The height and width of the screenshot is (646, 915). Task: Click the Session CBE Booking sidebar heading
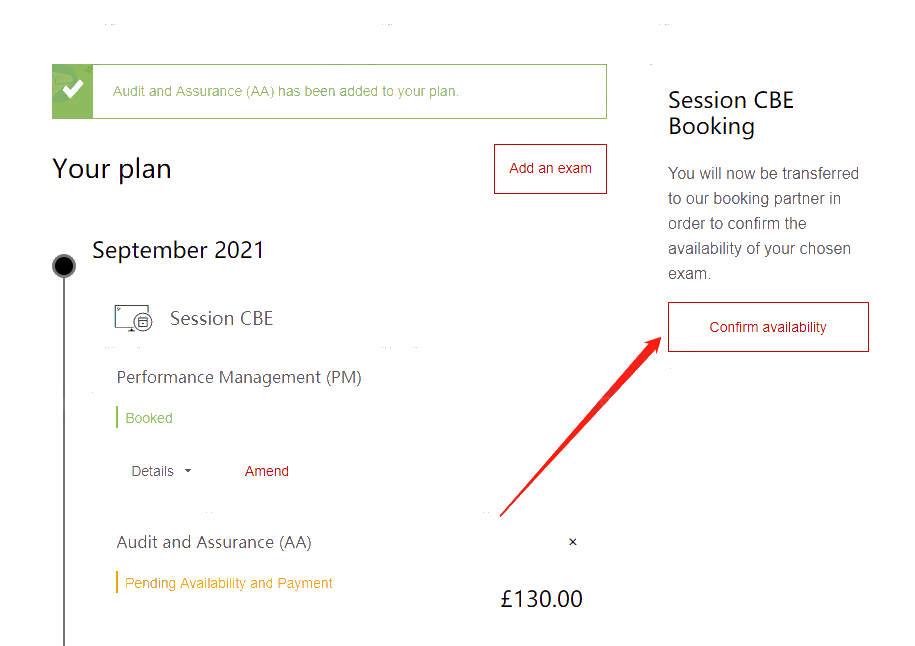[731, 113]
